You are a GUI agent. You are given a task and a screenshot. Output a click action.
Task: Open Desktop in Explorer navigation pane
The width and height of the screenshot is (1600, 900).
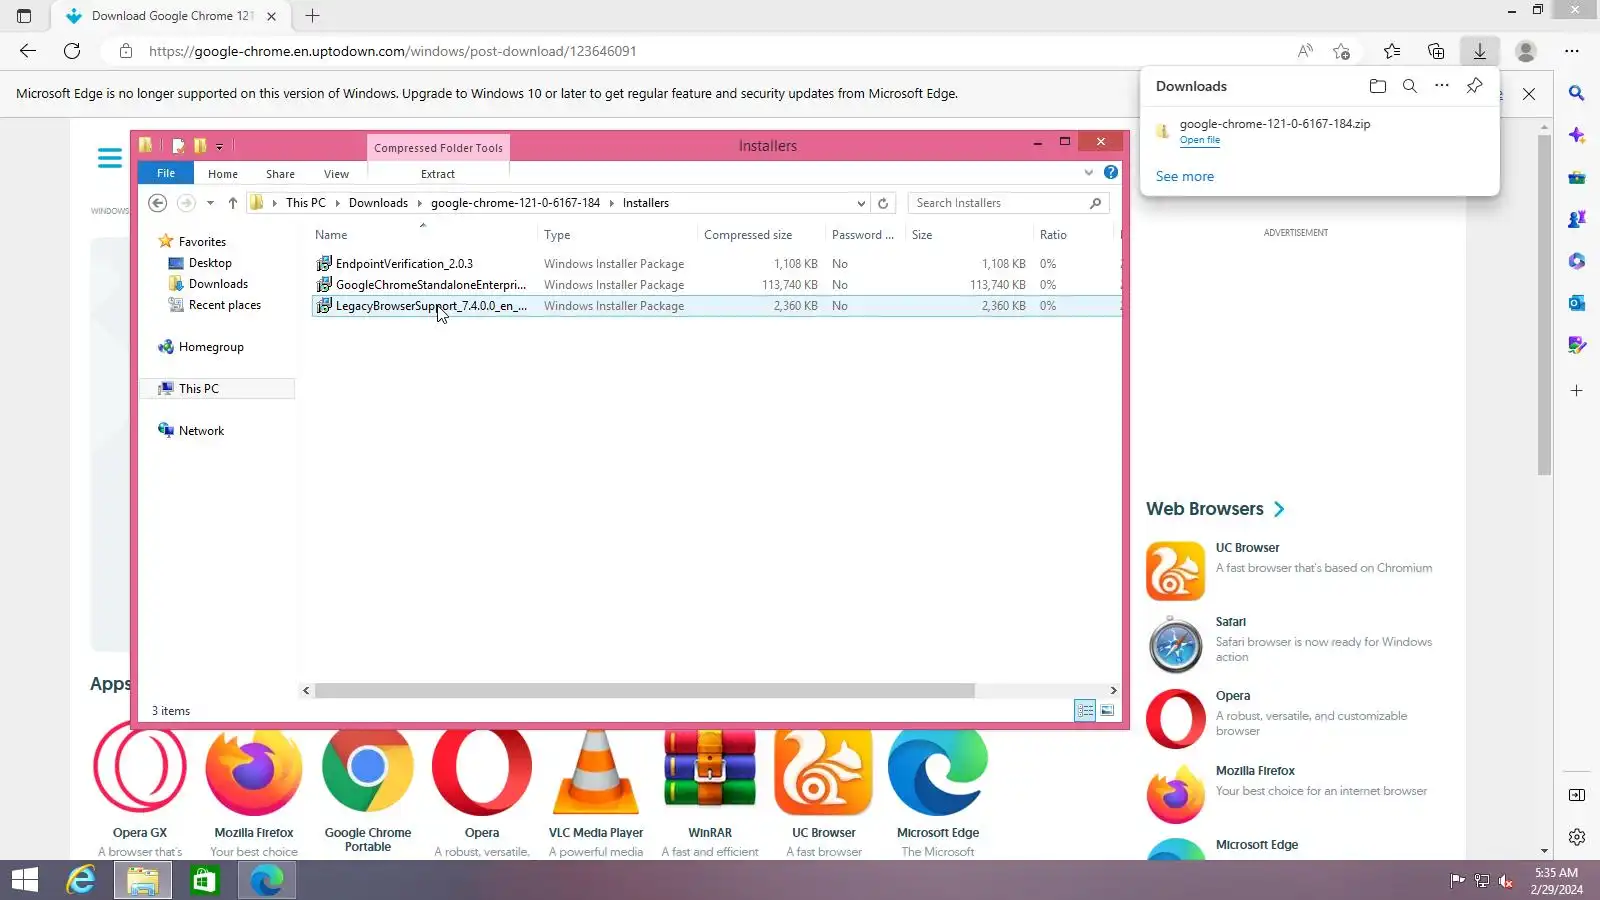[210, 263]
